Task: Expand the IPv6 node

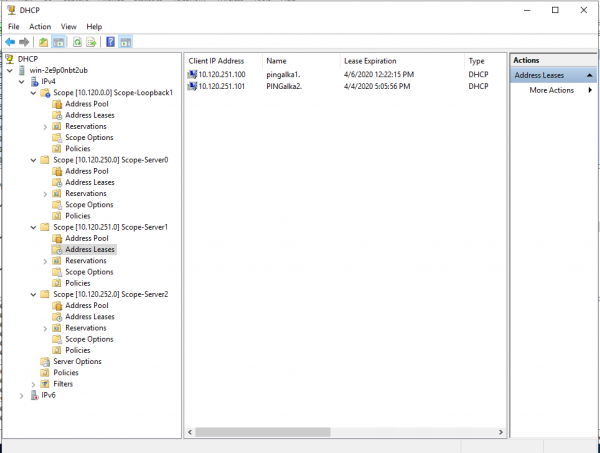Action: (22, 395)
